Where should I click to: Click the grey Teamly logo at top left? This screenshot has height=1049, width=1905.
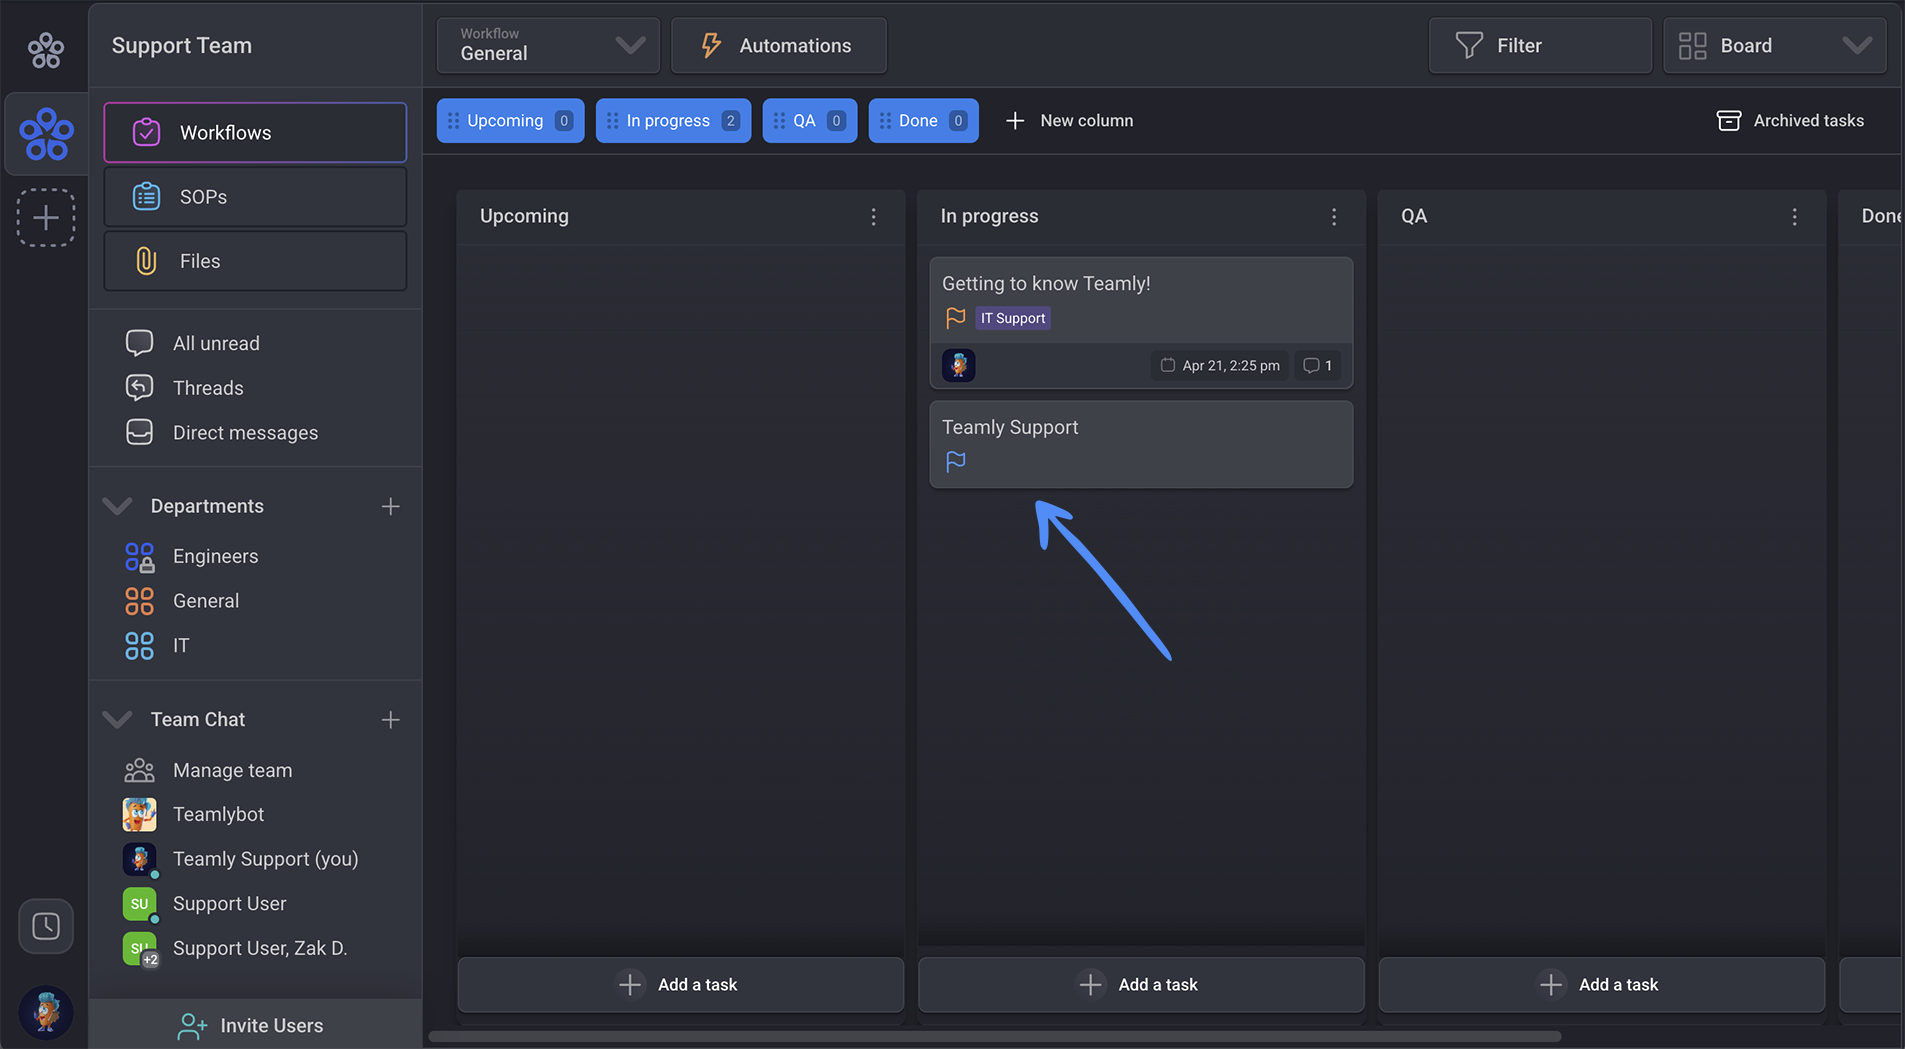pyautogui.click(x=46, y=48)
